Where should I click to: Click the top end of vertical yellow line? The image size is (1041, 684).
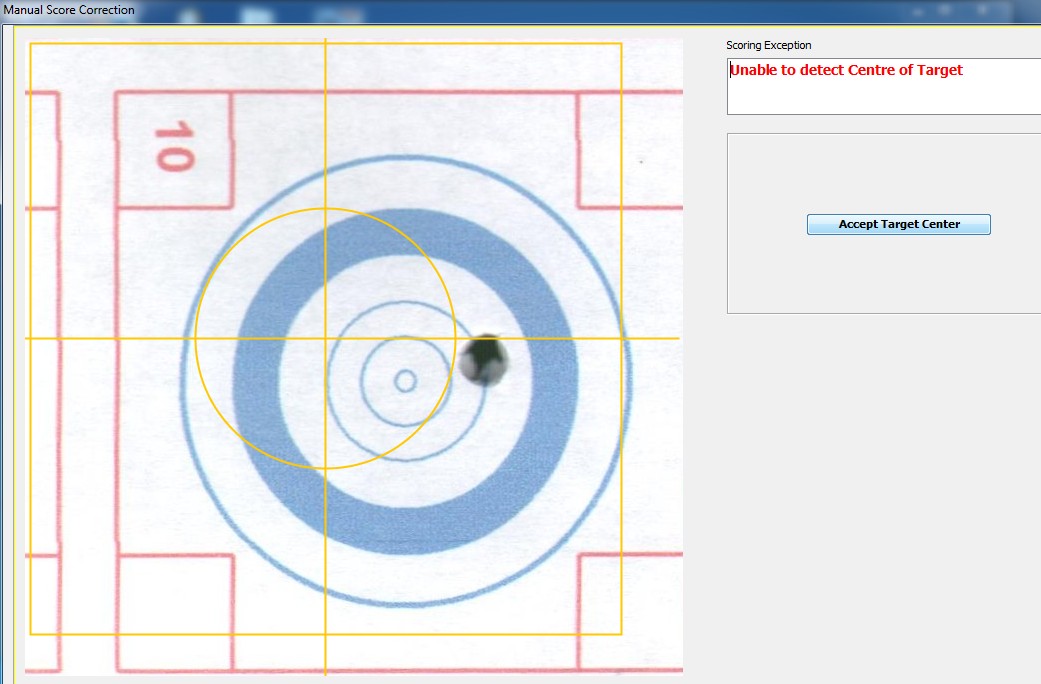click(x=325, y=41)
